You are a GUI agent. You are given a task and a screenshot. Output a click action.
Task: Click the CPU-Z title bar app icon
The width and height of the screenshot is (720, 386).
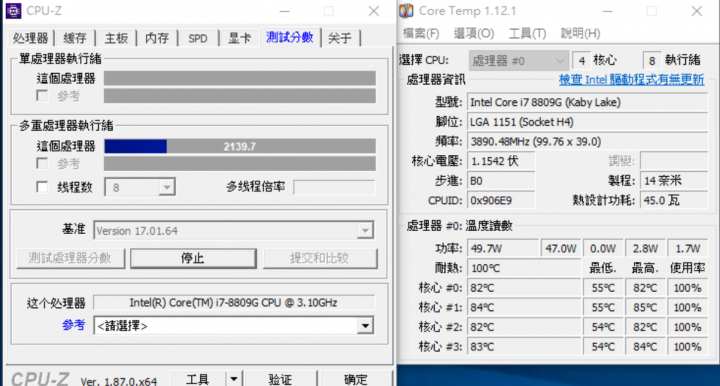point(13,11)
